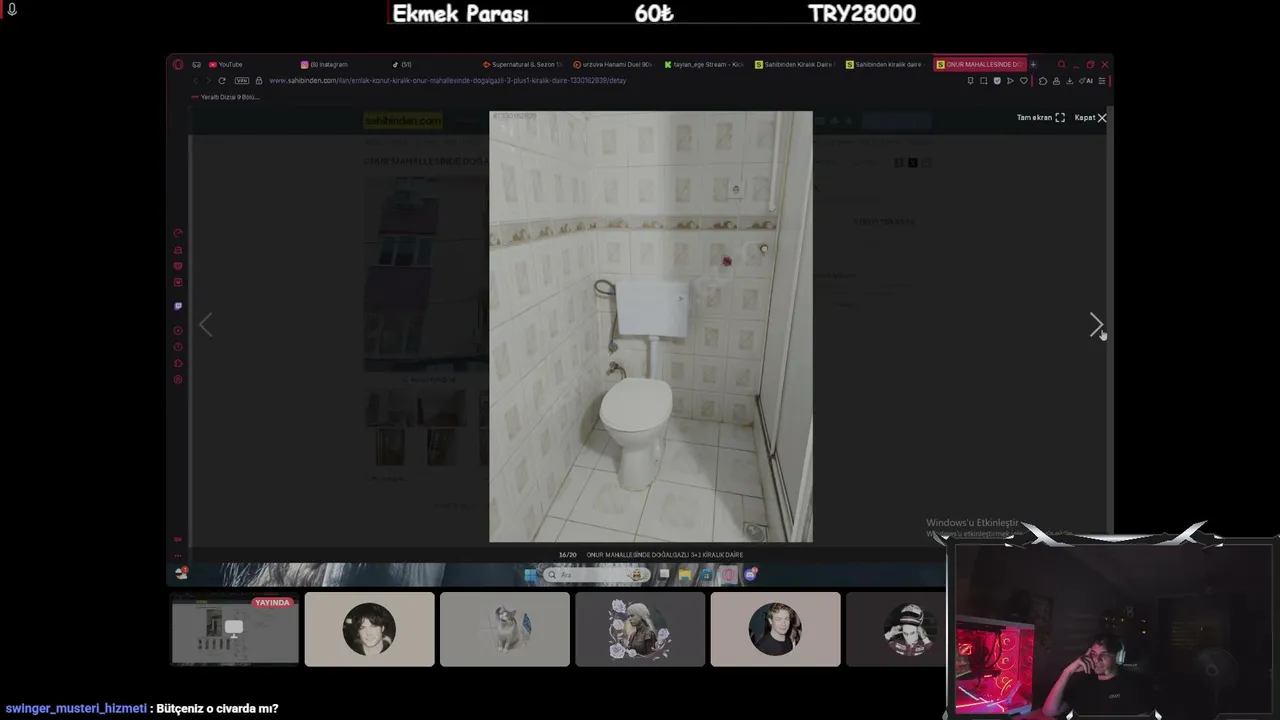This screenshot has height=720, width=1280.
Task: Click the microphone icon on the stream overlay
Action: (12, 9)
